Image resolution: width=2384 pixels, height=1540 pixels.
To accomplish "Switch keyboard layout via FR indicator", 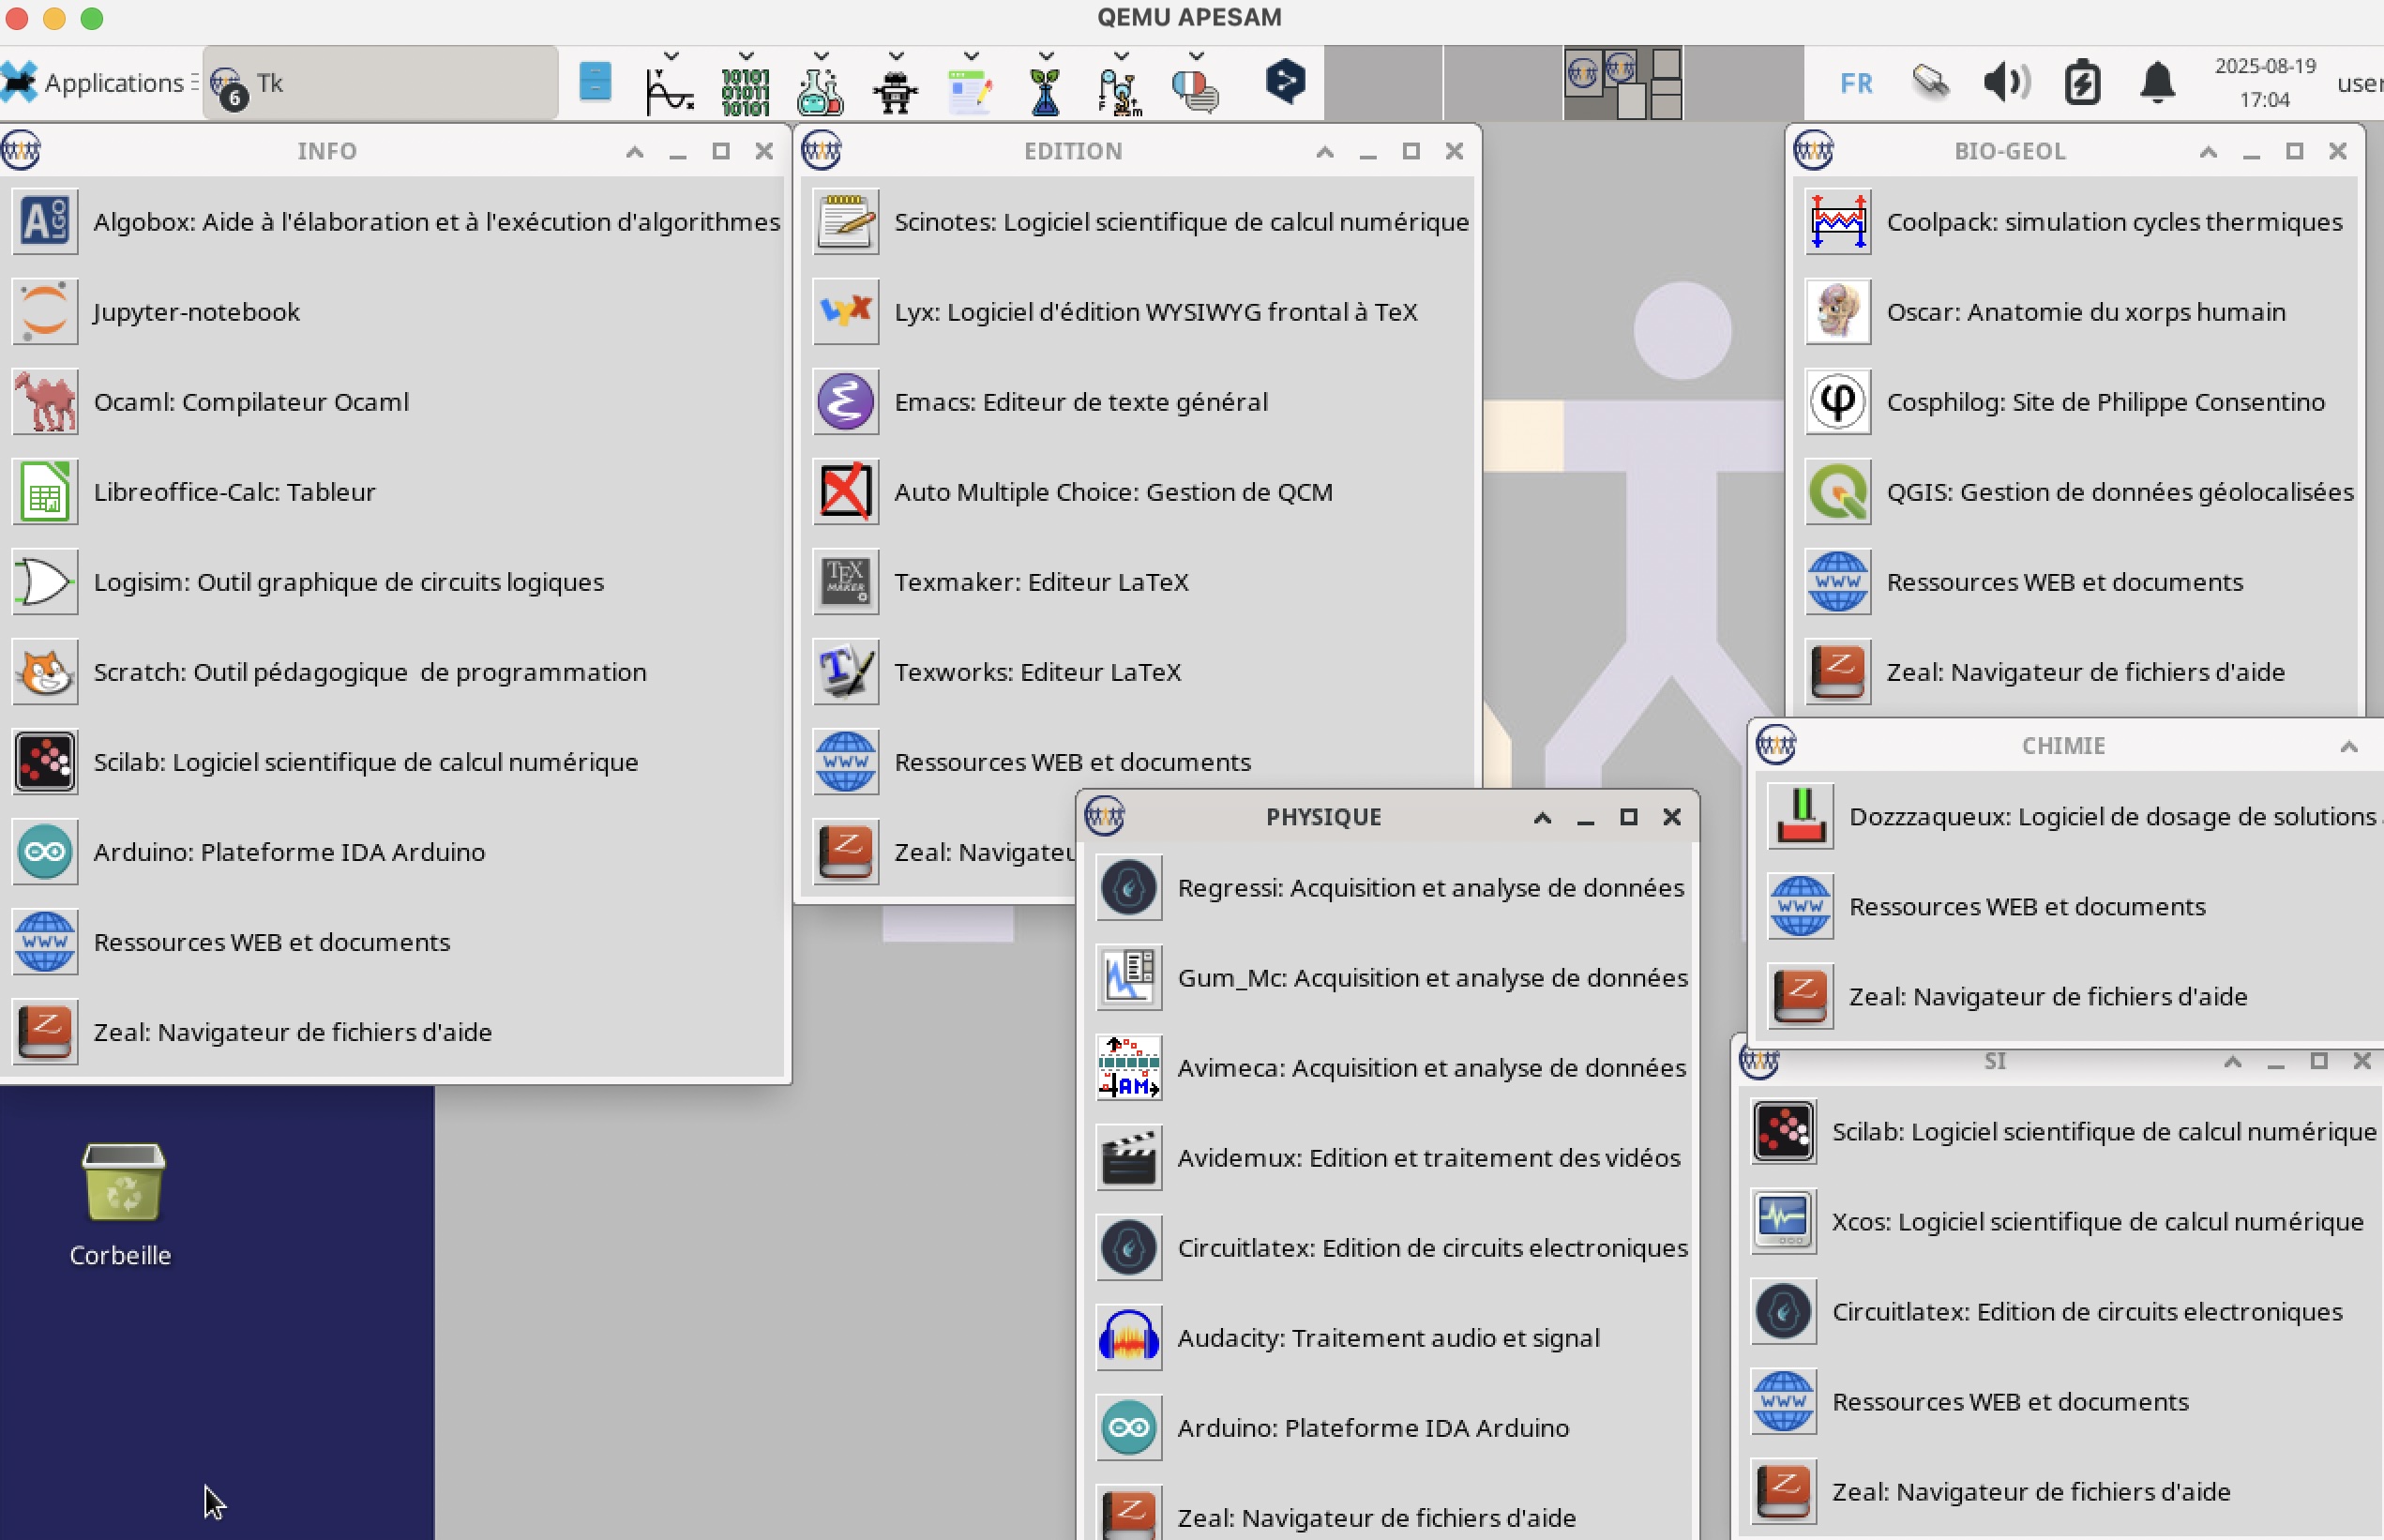I will click(1856, 83).
